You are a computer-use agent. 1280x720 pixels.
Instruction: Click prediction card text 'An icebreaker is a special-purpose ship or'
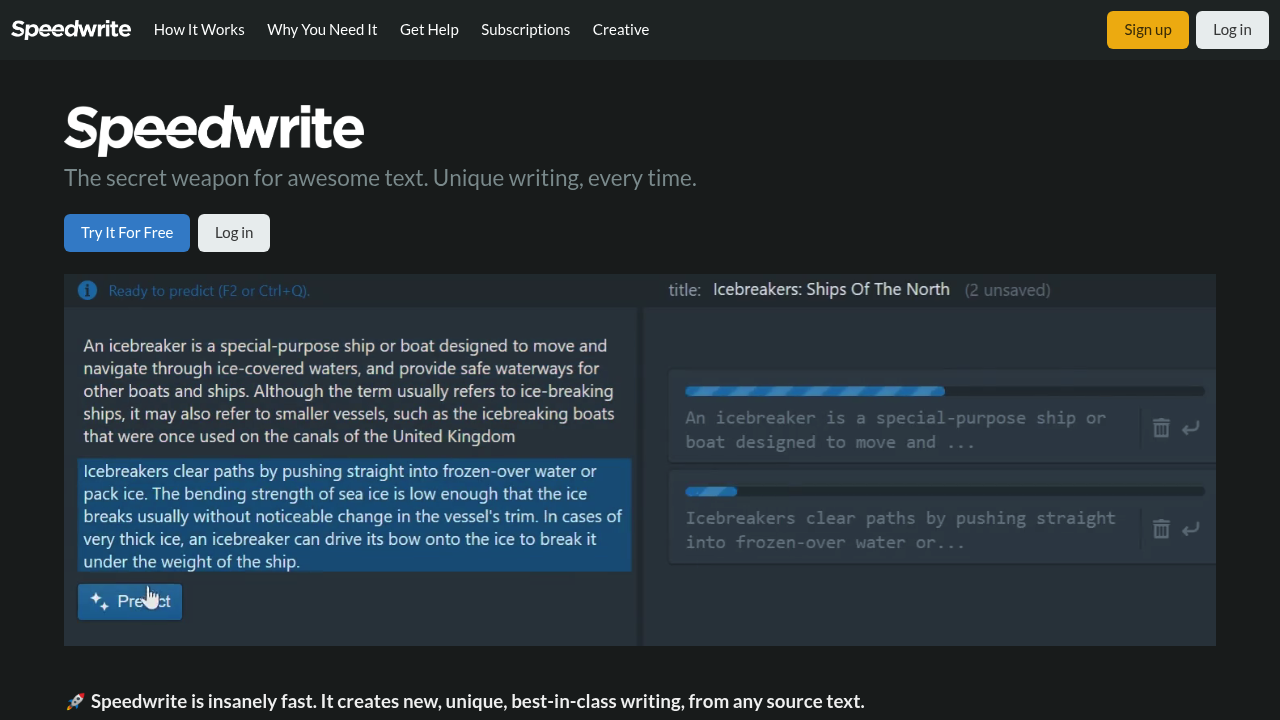[x=895, y=430]
